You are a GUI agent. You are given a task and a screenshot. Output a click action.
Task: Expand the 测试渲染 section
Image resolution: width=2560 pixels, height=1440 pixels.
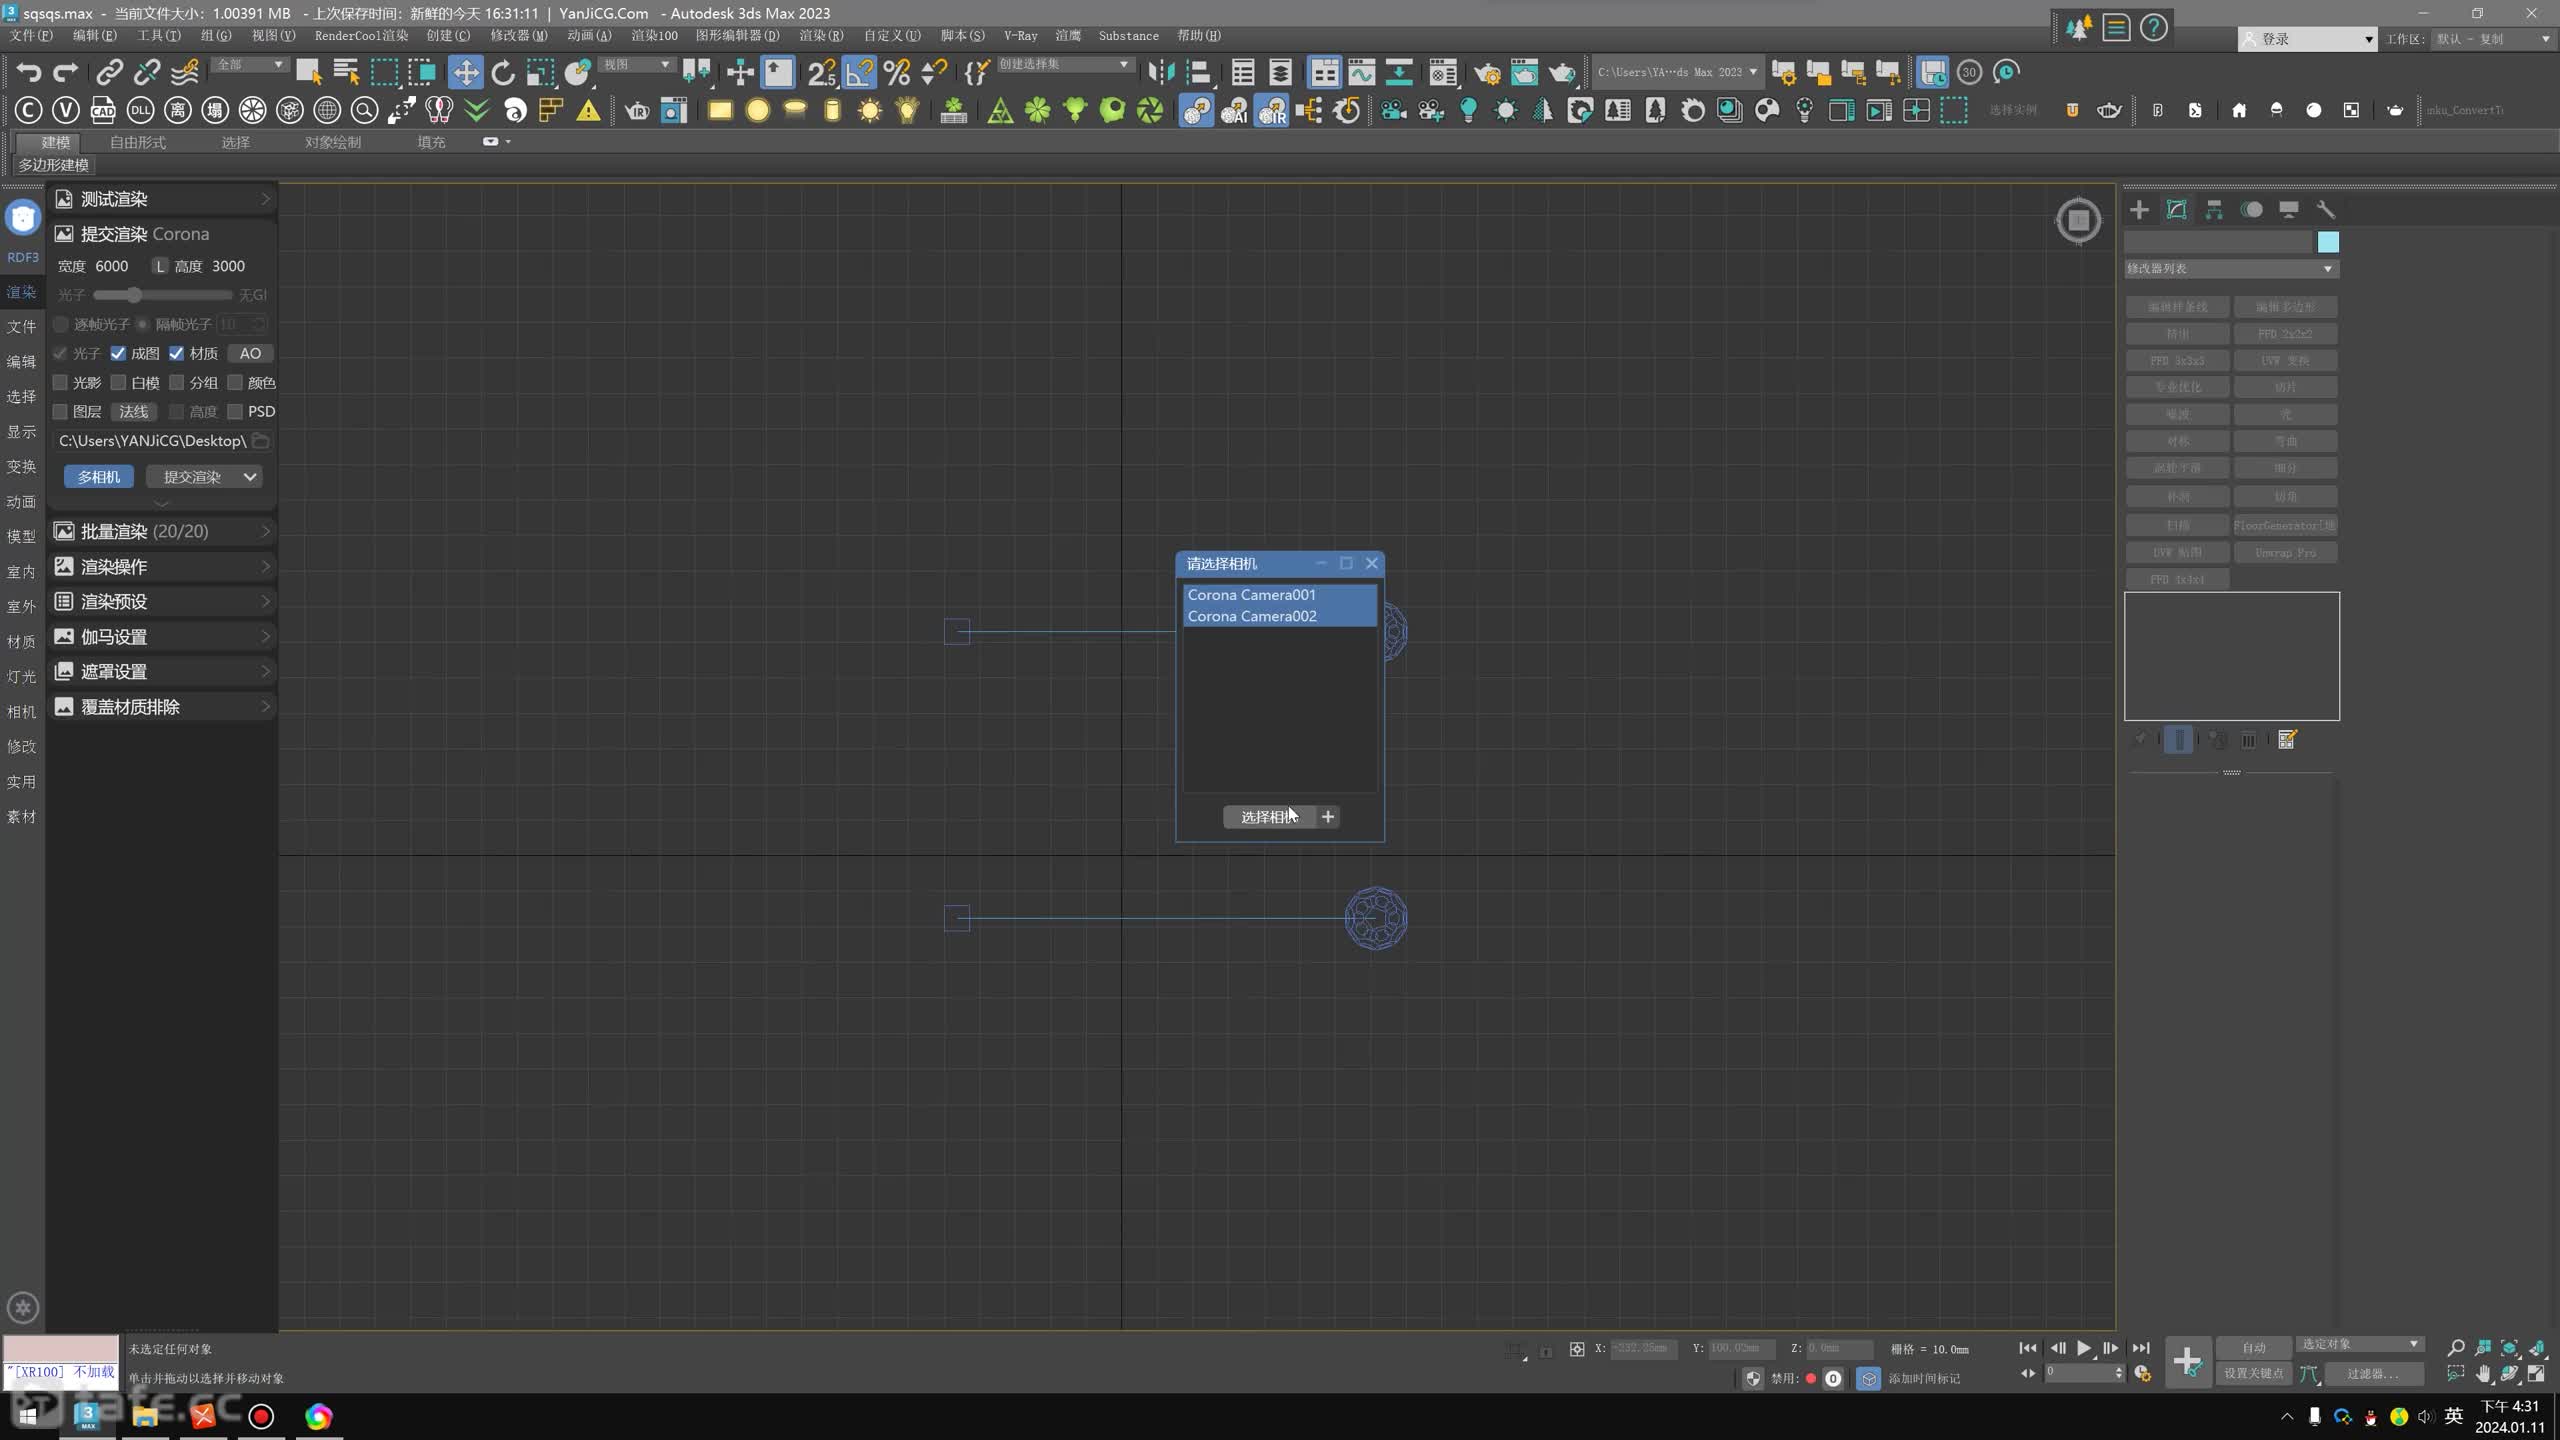coord(163,199)
